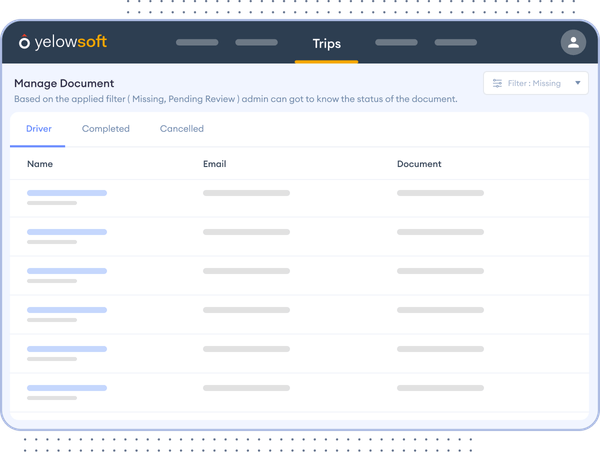
Task: Select the Trips menu item
Action: coord(326,44)
